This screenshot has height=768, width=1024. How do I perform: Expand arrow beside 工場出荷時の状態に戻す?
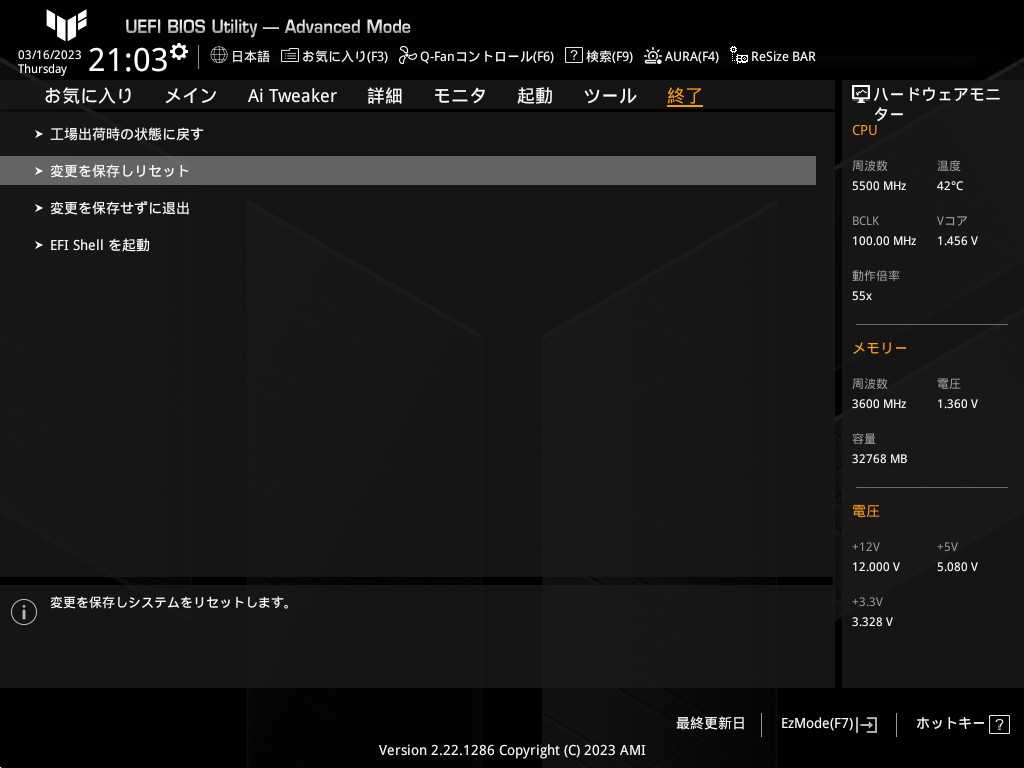pos(39,134)
